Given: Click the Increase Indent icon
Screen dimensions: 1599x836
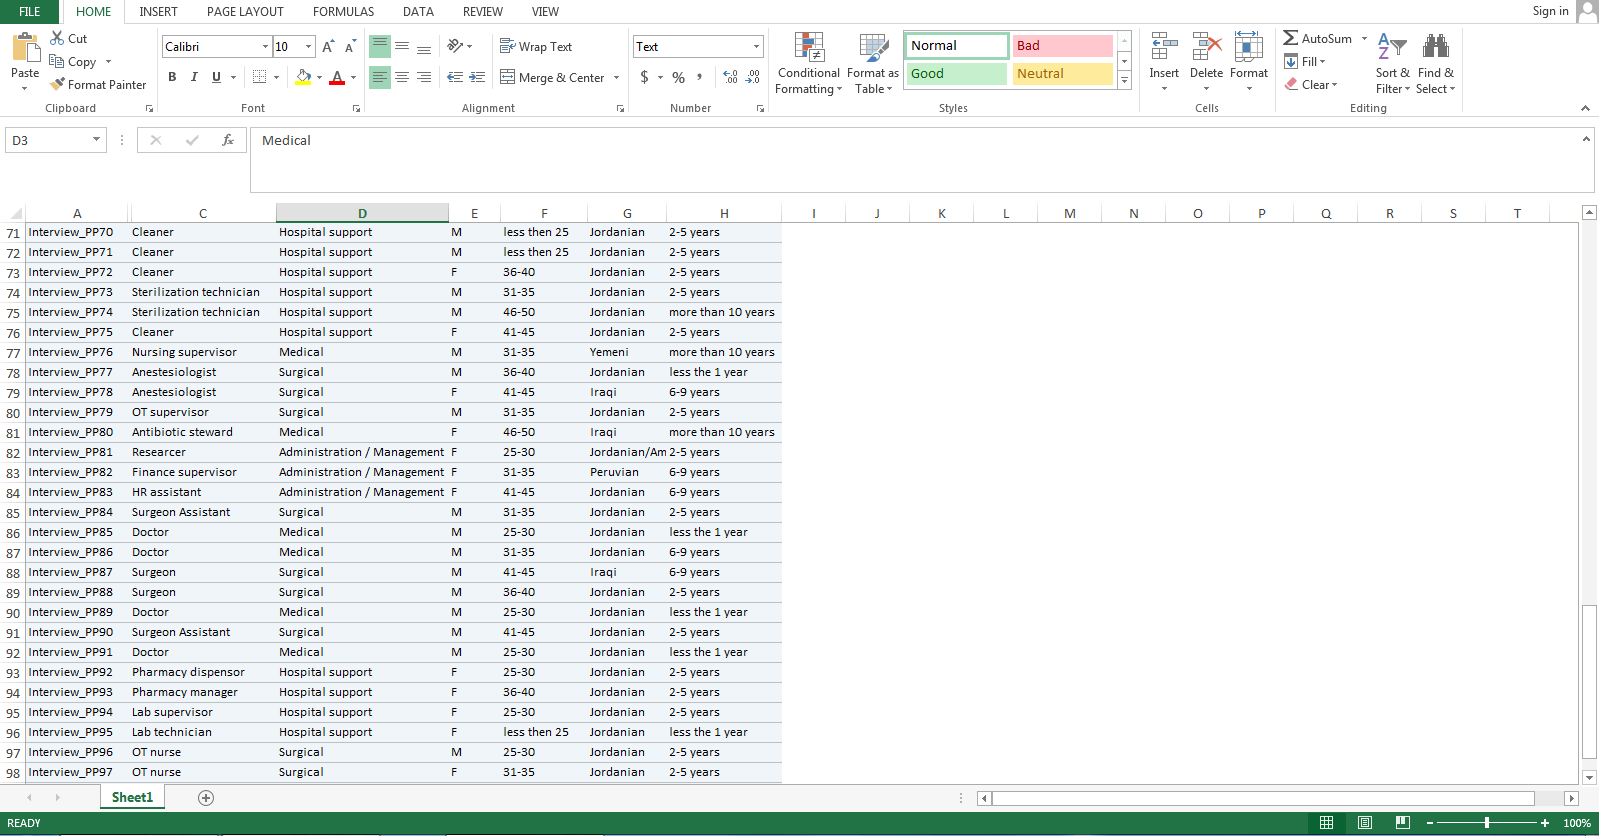Looking at the screenshot, I should [x=477, y=77].
